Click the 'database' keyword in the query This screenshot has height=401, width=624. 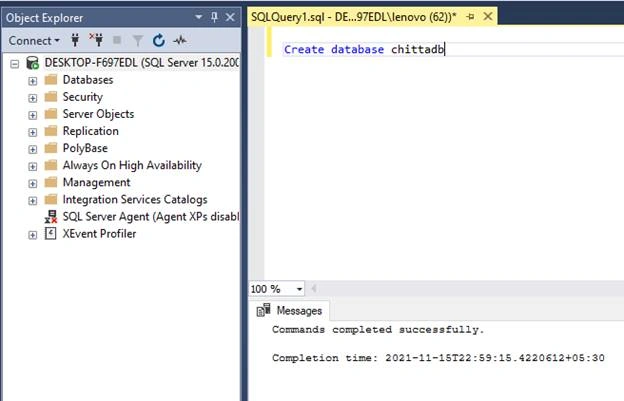(357, 49)
